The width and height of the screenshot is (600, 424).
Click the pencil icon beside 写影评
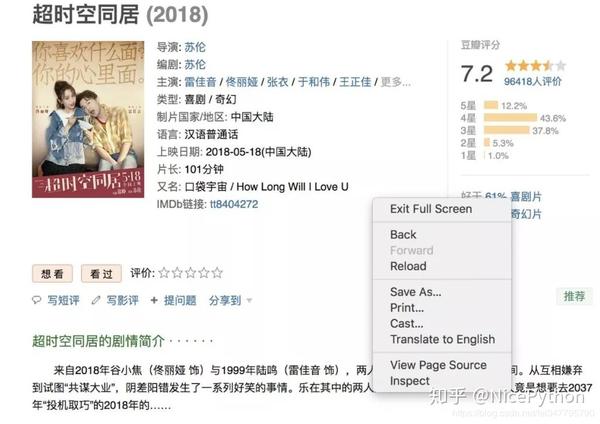point(96,300)
